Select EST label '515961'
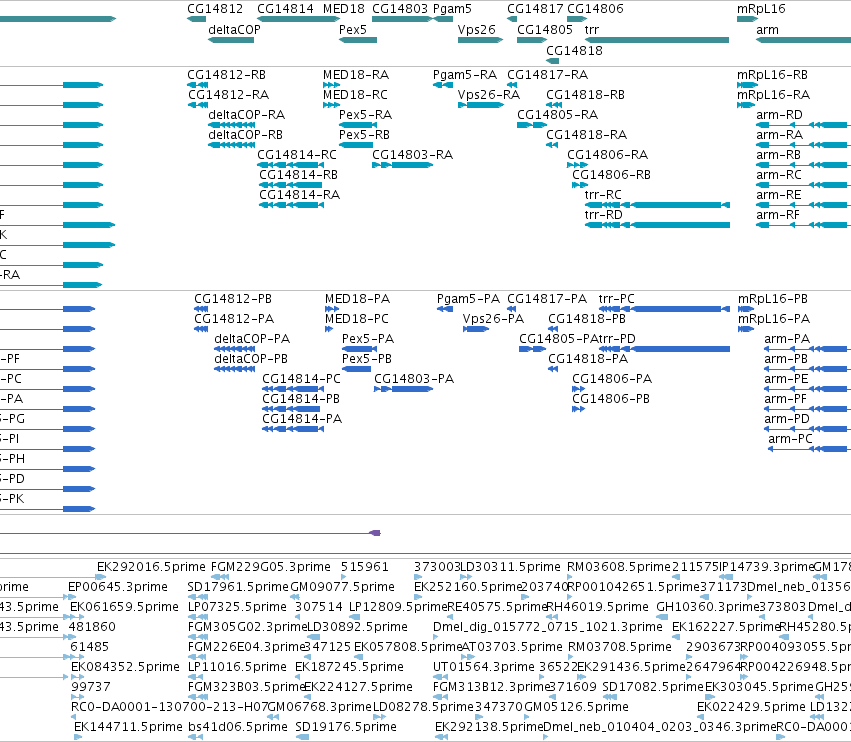Image resolution: width=851 pixels, height=742 pixels. tap(365, 567)
